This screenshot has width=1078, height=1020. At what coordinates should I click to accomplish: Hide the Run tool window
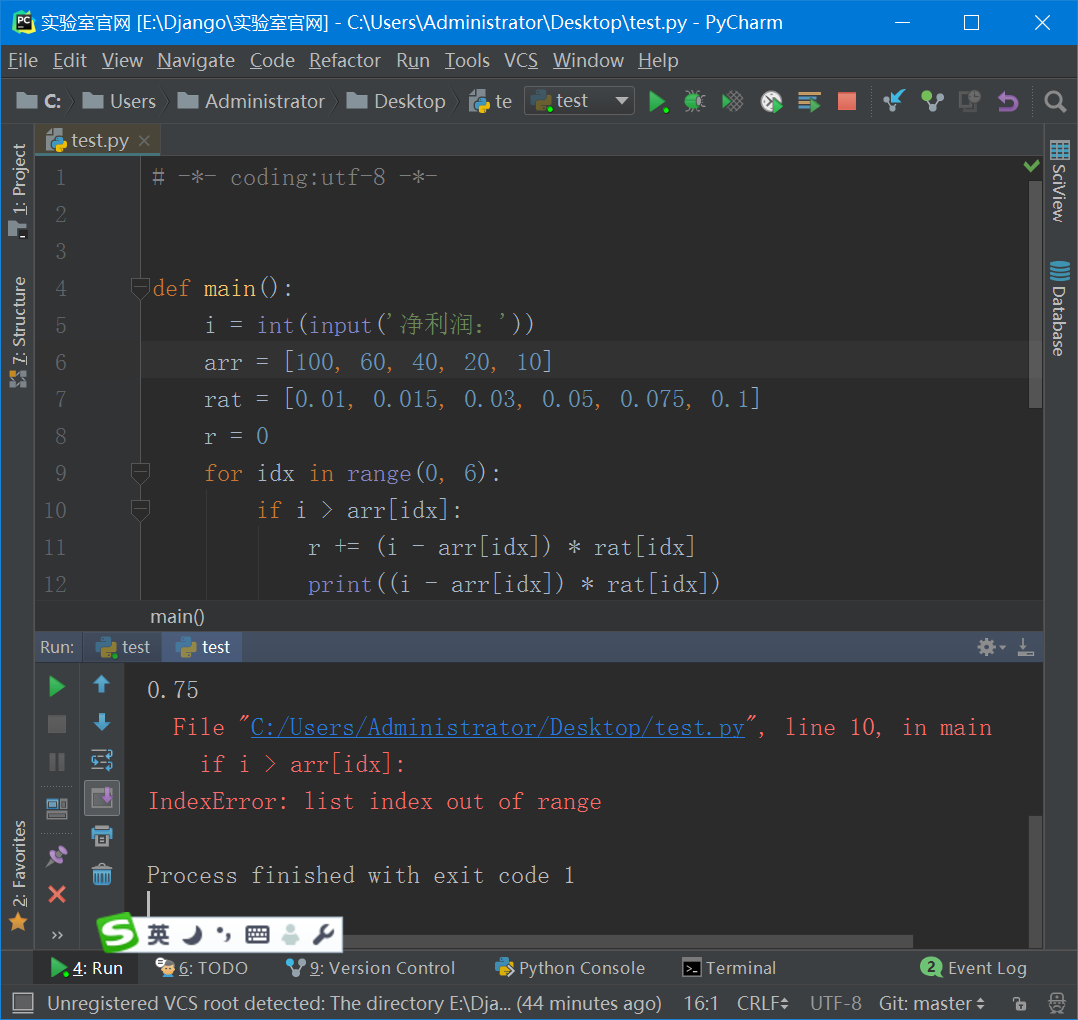(1026, 647)
